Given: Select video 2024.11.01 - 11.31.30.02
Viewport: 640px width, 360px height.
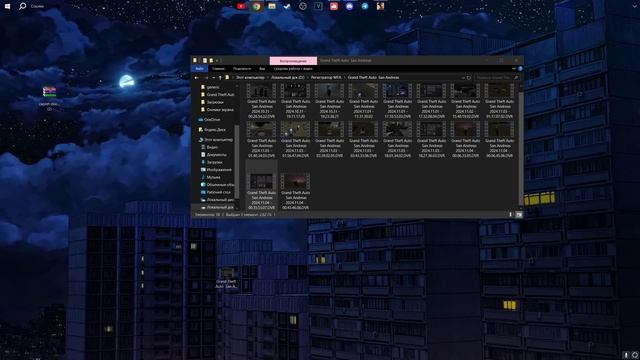Looking at the screenshot, I should [363, 101].
